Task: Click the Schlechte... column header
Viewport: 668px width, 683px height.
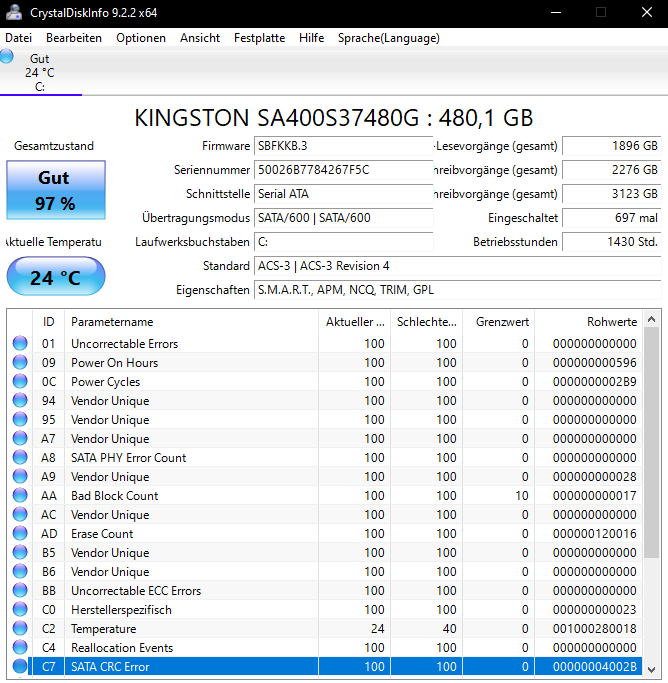Action: tap(426, 321)
